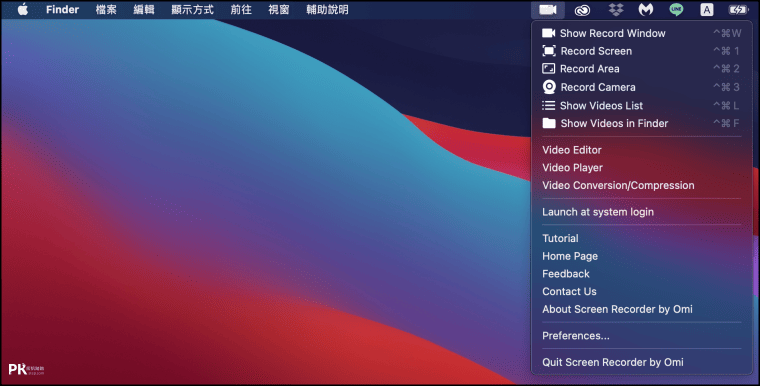The image size is (760, 386).
Task: Click the list icon beside Show Videos List
Action: [x=549, y=105]
